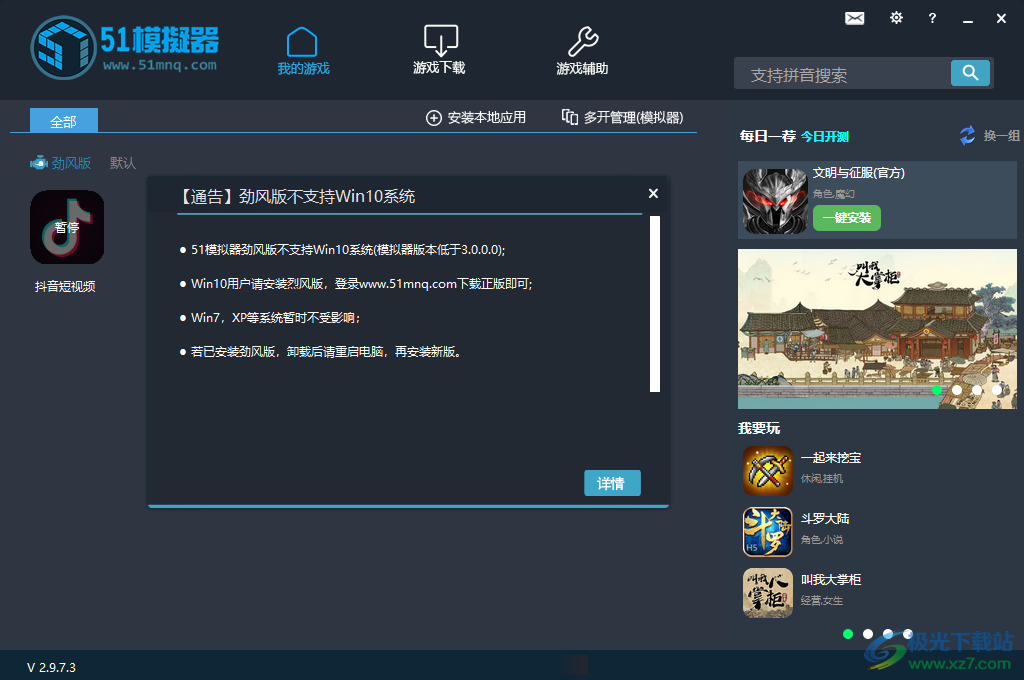Click the magnifier search button
Screen dimensions: 1024x680
pyautogui.click(x=970, y=73)
